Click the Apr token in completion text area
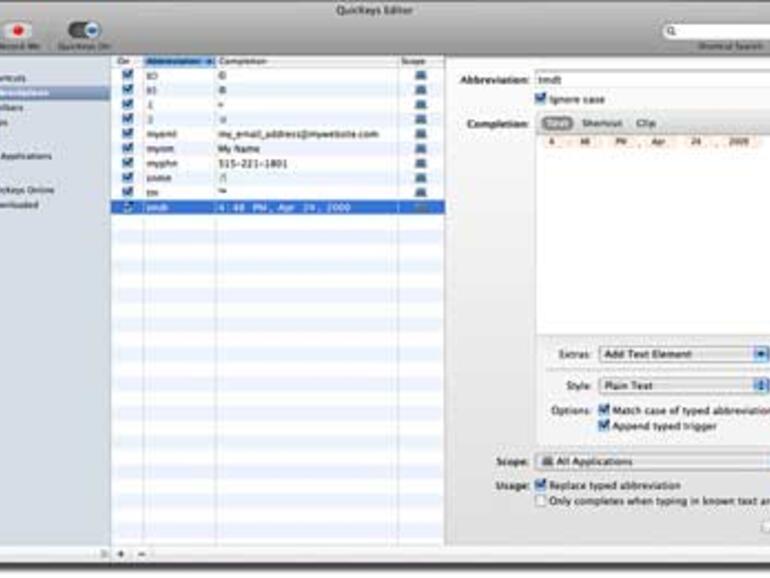The height and width of the screenshot is (578, 770). (658, 142)
